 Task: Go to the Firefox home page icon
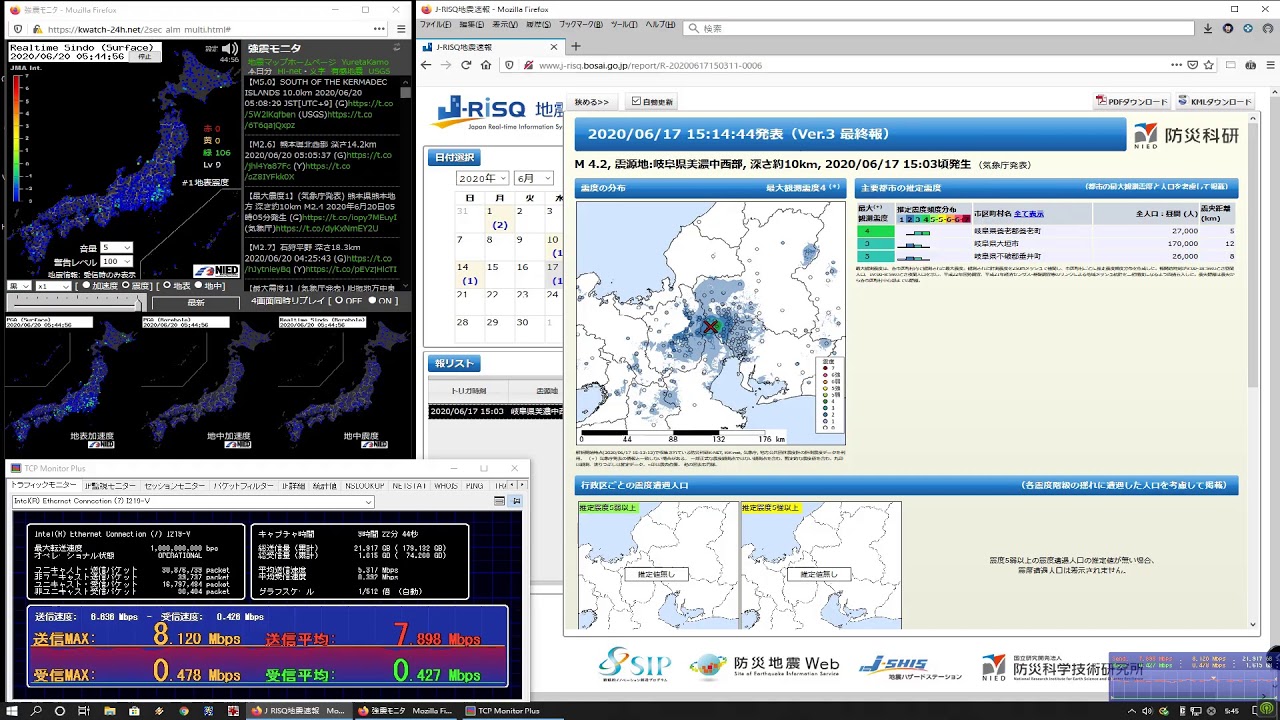point(486,65)
